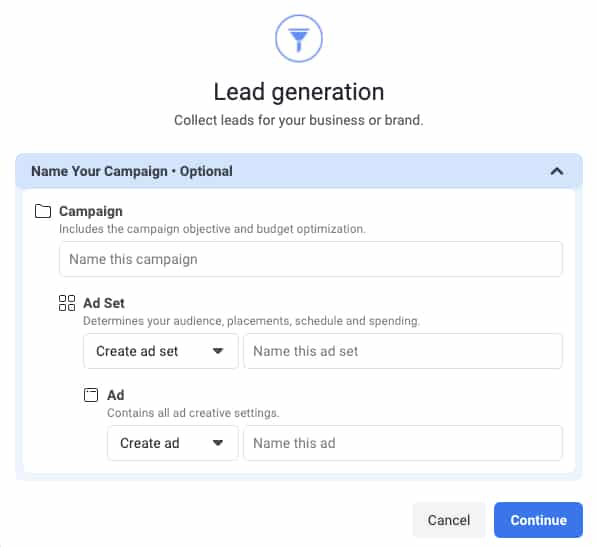Focus the Name this ad set field
Screen dimensions: 596x547
(x=403, y=351)
